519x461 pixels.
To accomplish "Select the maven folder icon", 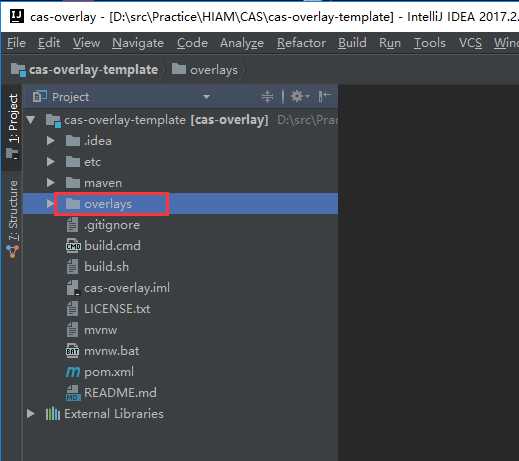I will [73, 183].
